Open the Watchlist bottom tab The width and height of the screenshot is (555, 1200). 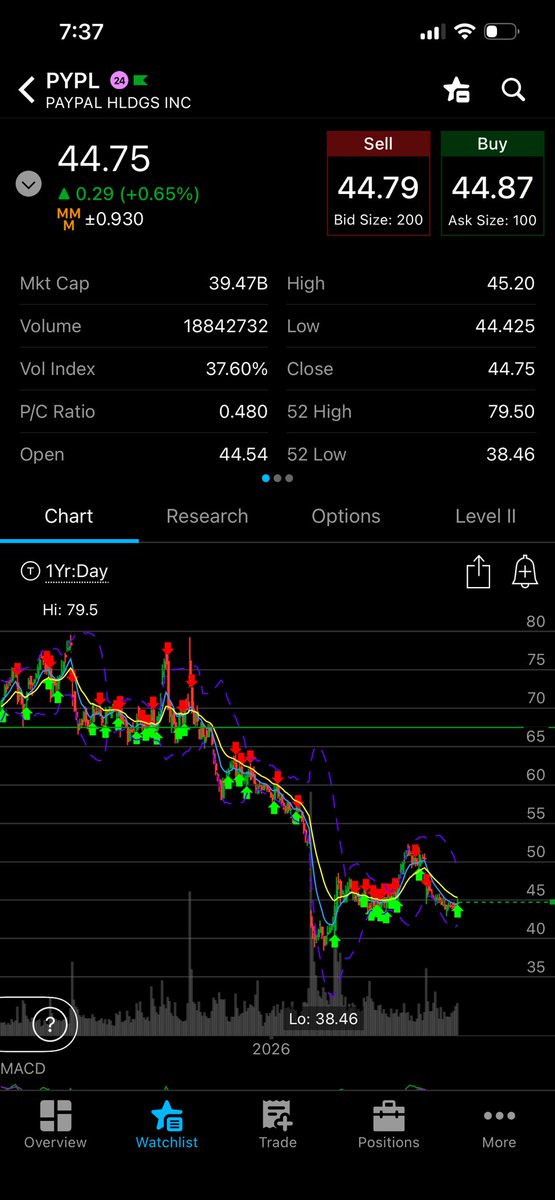pos(167,1123)
